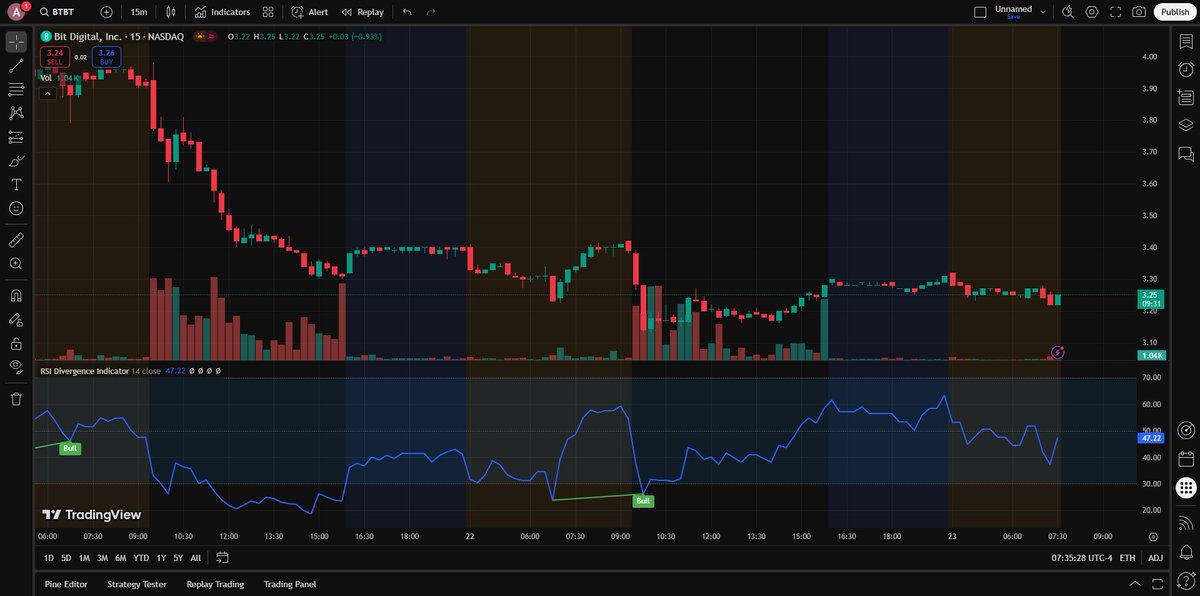Collapse the bottom panel chevron

pyautogui.click(x=1133, y=584)
